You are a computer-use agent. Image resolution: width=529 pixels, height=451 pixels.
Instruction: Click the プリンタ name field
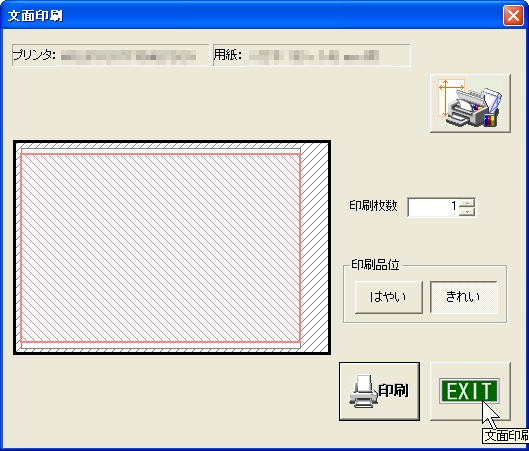[x=111, y=55]
